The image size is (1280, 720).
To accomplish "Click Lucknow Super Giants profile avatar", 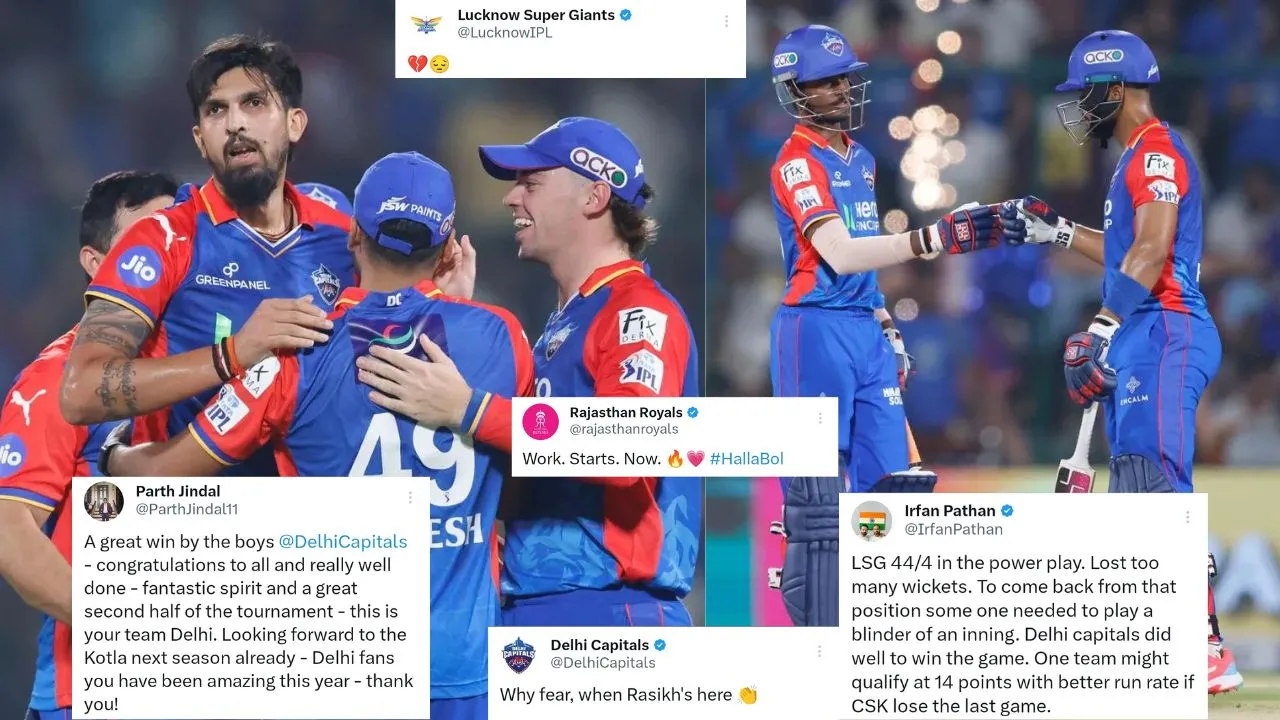I will tap(426, 24).
